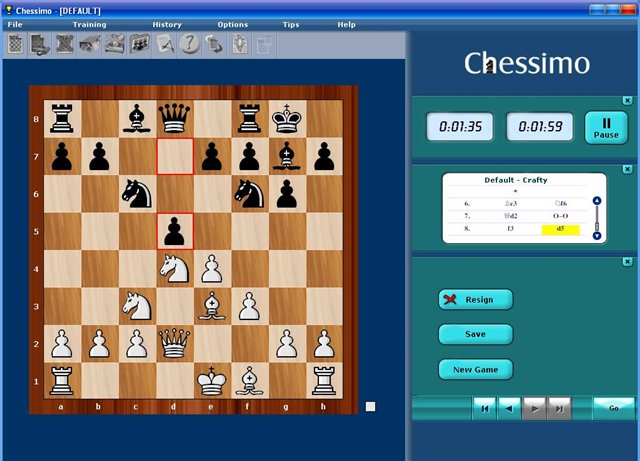Click the chessboard icon at the toolbar's start
The height and width of the screenshot is (461, 640).
click(x=15, y=44)
